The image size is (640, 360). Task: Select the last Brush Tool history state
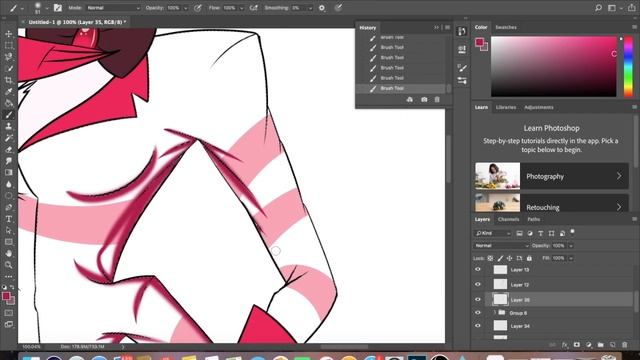401,88
